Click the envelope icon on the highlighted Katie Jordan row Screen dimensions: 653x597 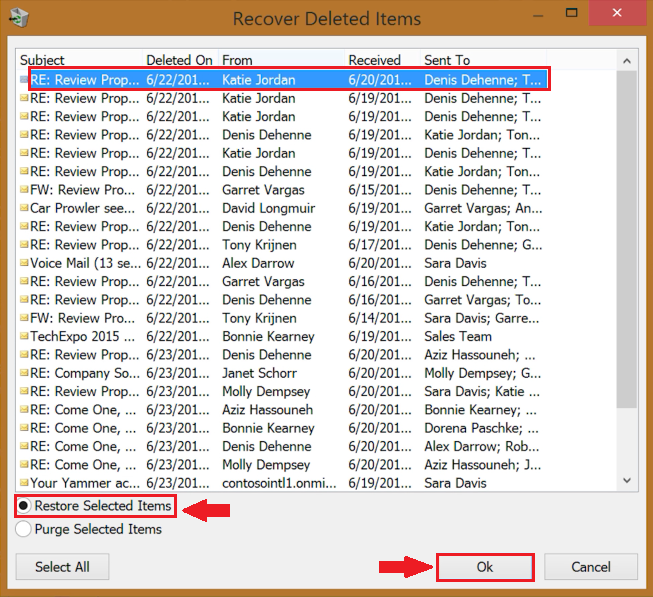coord(24,79)
